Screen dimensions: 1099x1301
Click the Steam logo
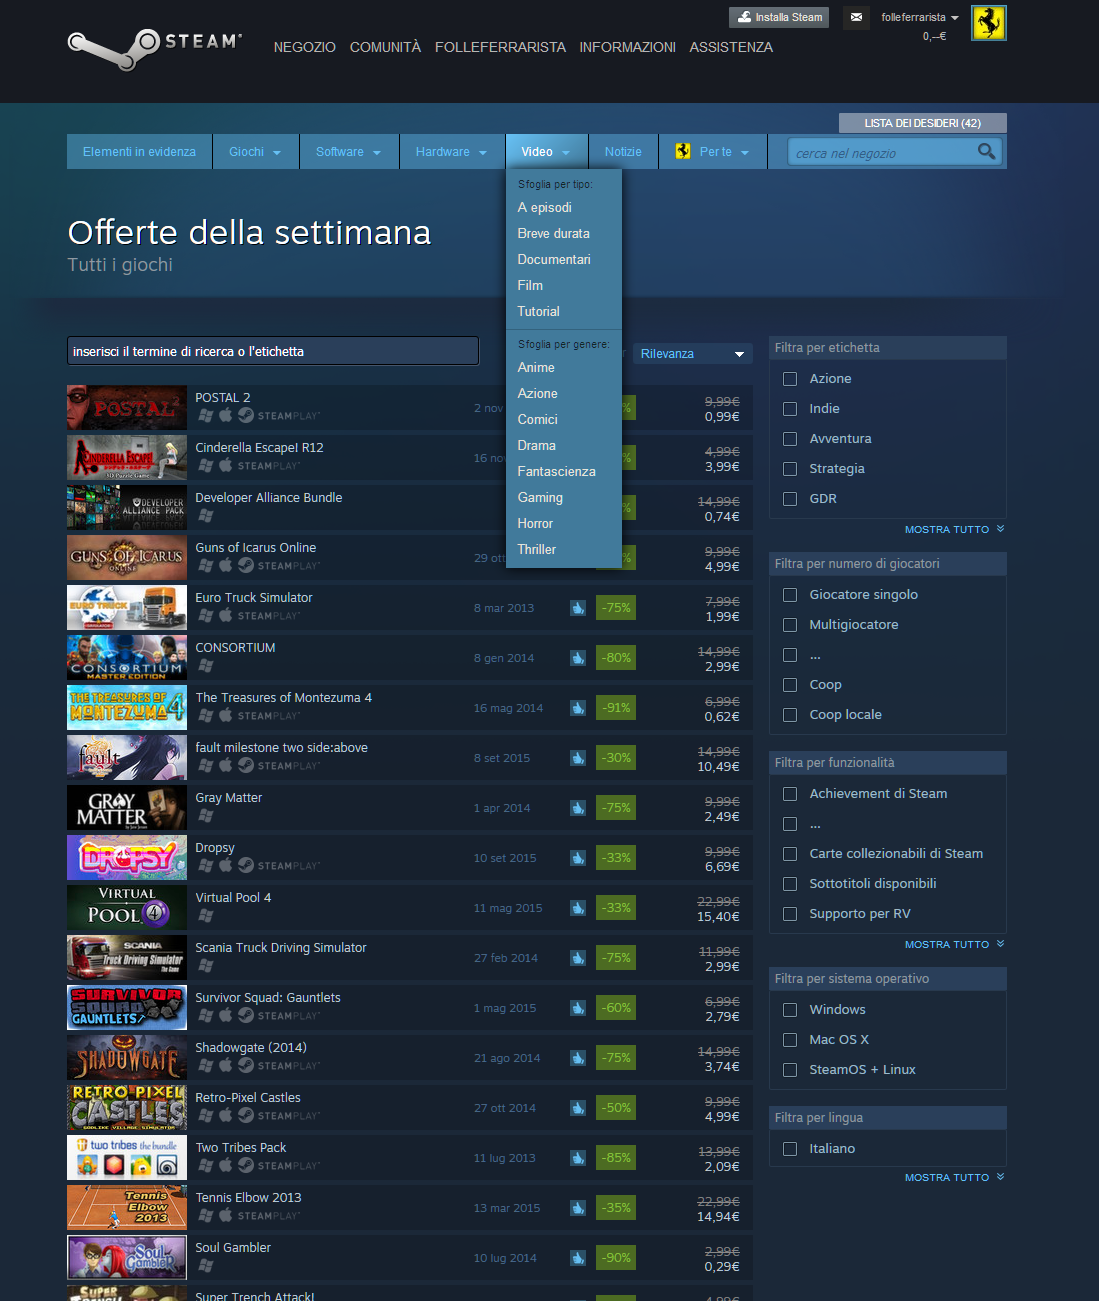pyautogui.click(x=155, y=48)
